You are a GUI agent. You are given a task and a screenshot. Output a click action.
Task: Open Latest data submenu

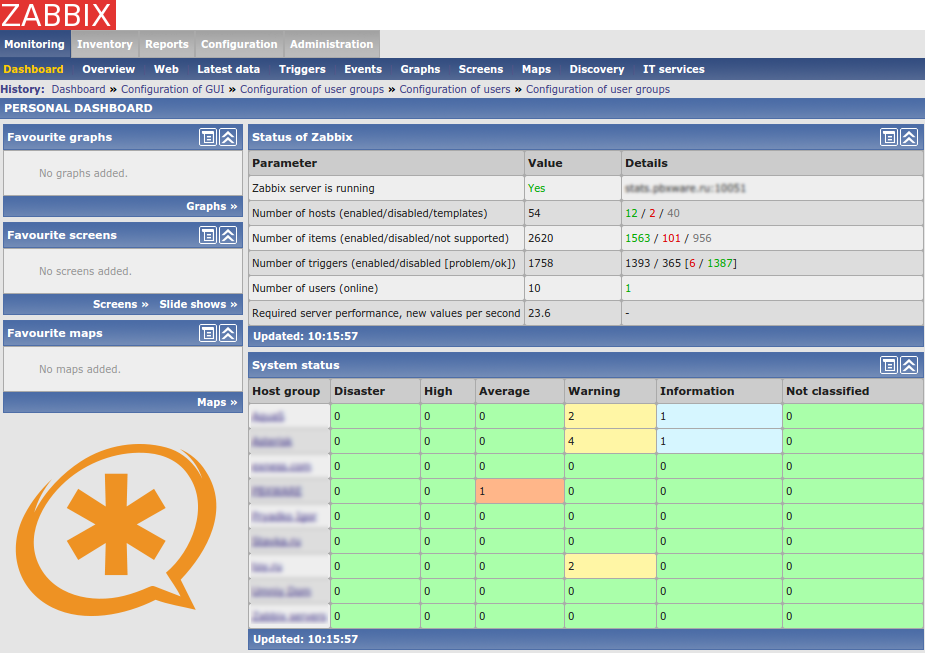[x=228, y=69]
